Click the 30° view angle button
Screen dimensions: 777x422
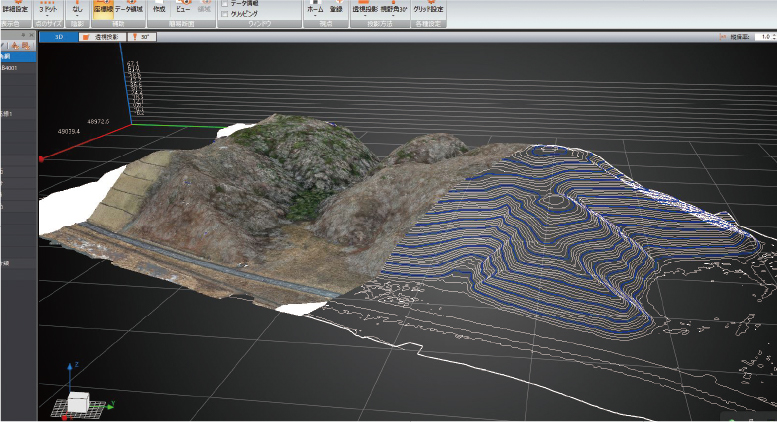pos(142,37)
